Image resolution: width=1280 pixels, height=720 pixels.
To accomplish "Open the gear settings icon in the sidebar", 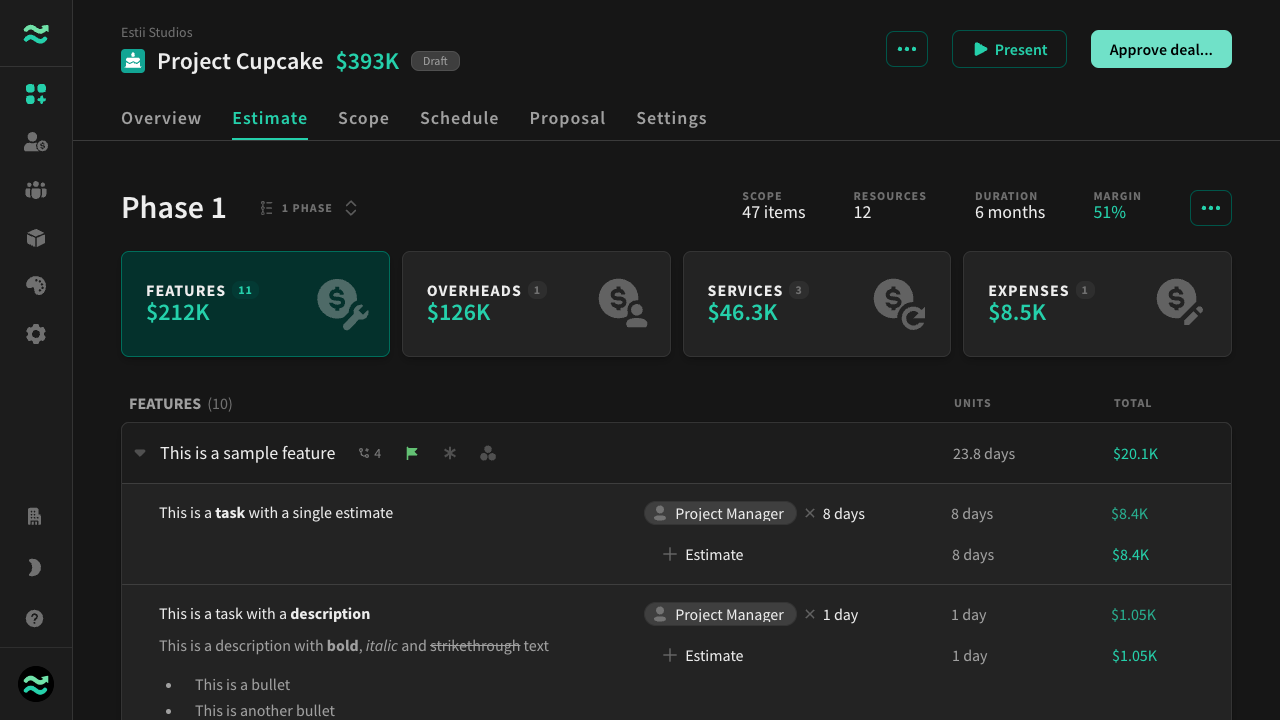I will pyautogui.click(x=36, y=334).
